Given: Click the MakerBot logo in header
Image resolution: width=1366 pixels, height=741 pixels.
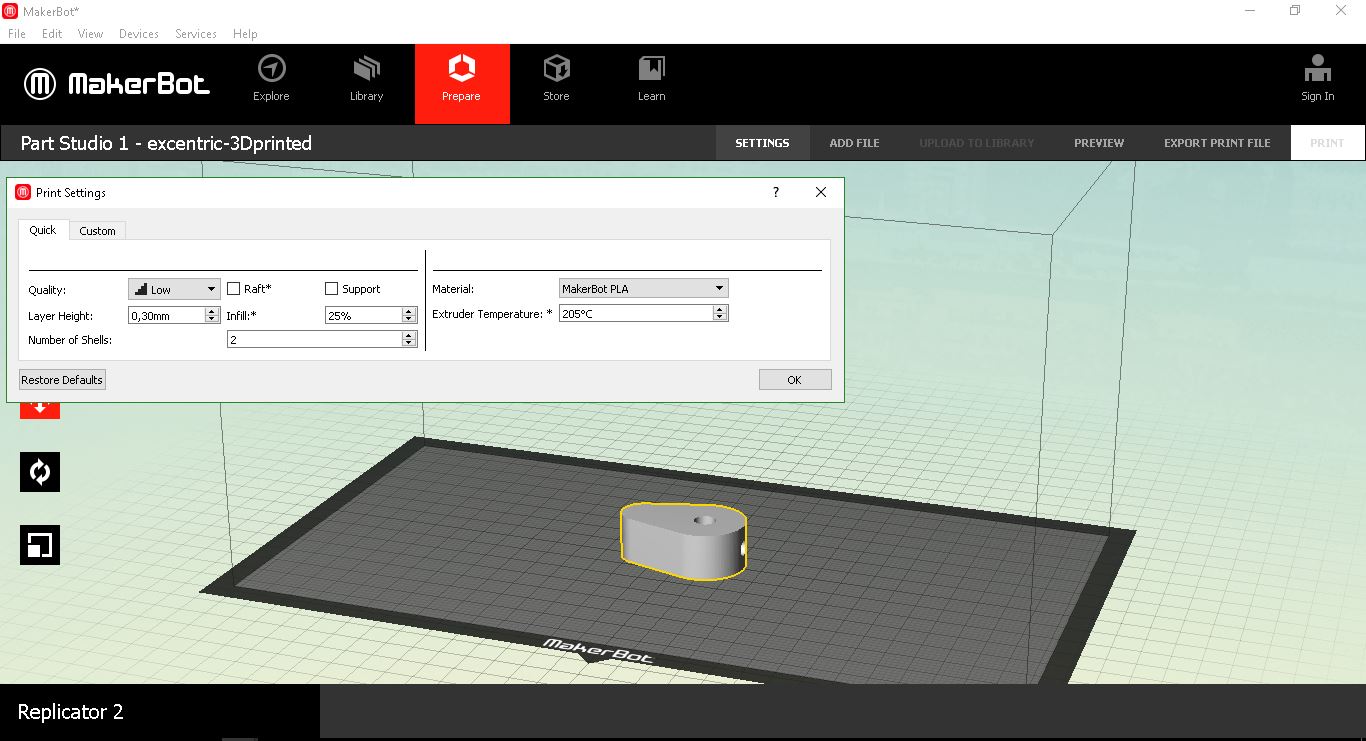Looking at the screenshot, I should point(117,84).
